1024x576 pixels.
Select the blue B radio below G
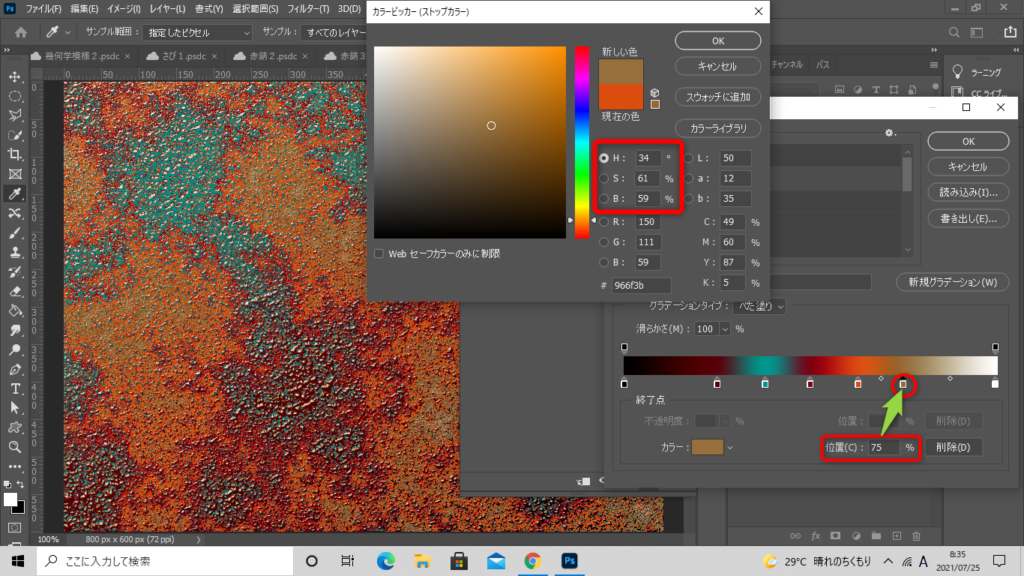point(604,263)
